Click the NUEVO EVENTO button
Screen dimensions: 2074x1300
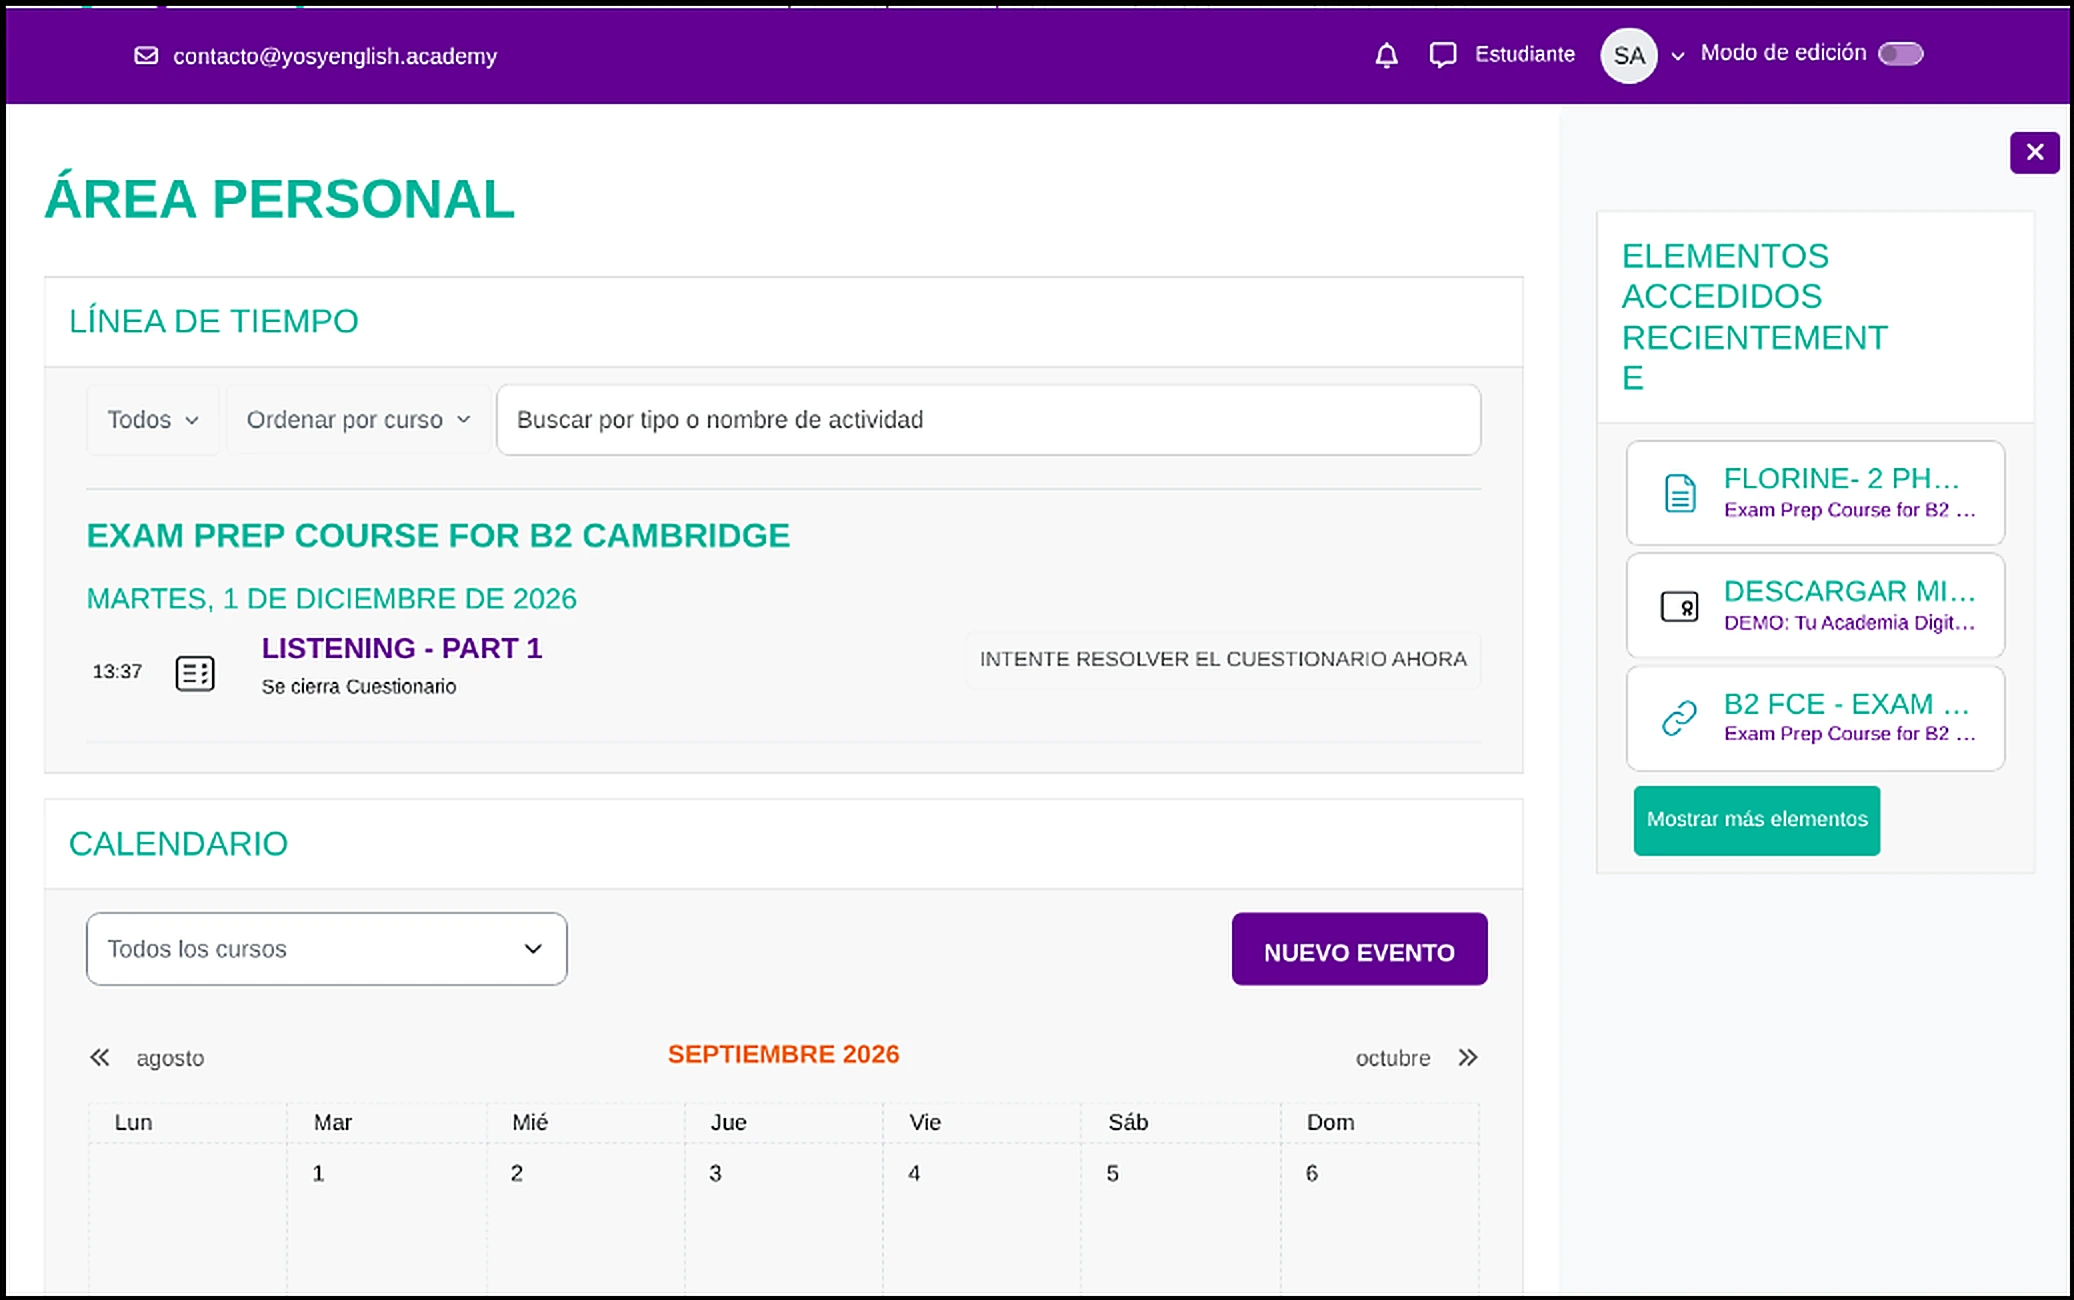(x=1359, y=949)
